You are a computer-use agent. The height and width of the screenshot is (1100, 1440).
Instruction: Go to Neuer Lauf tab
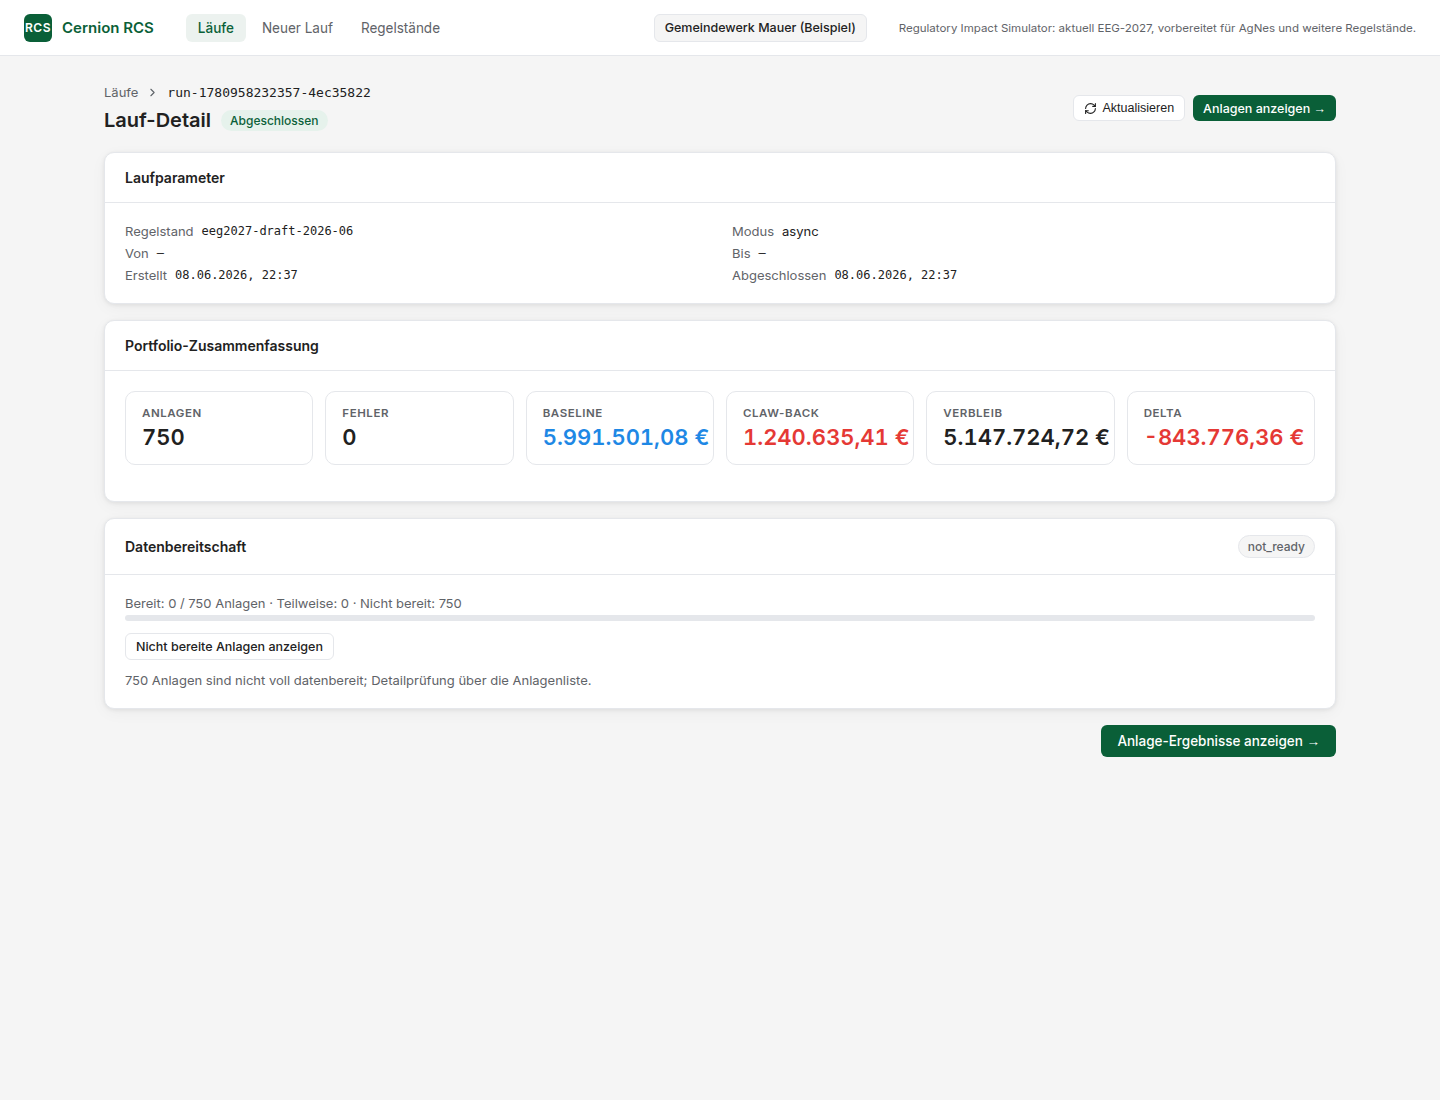297,28
